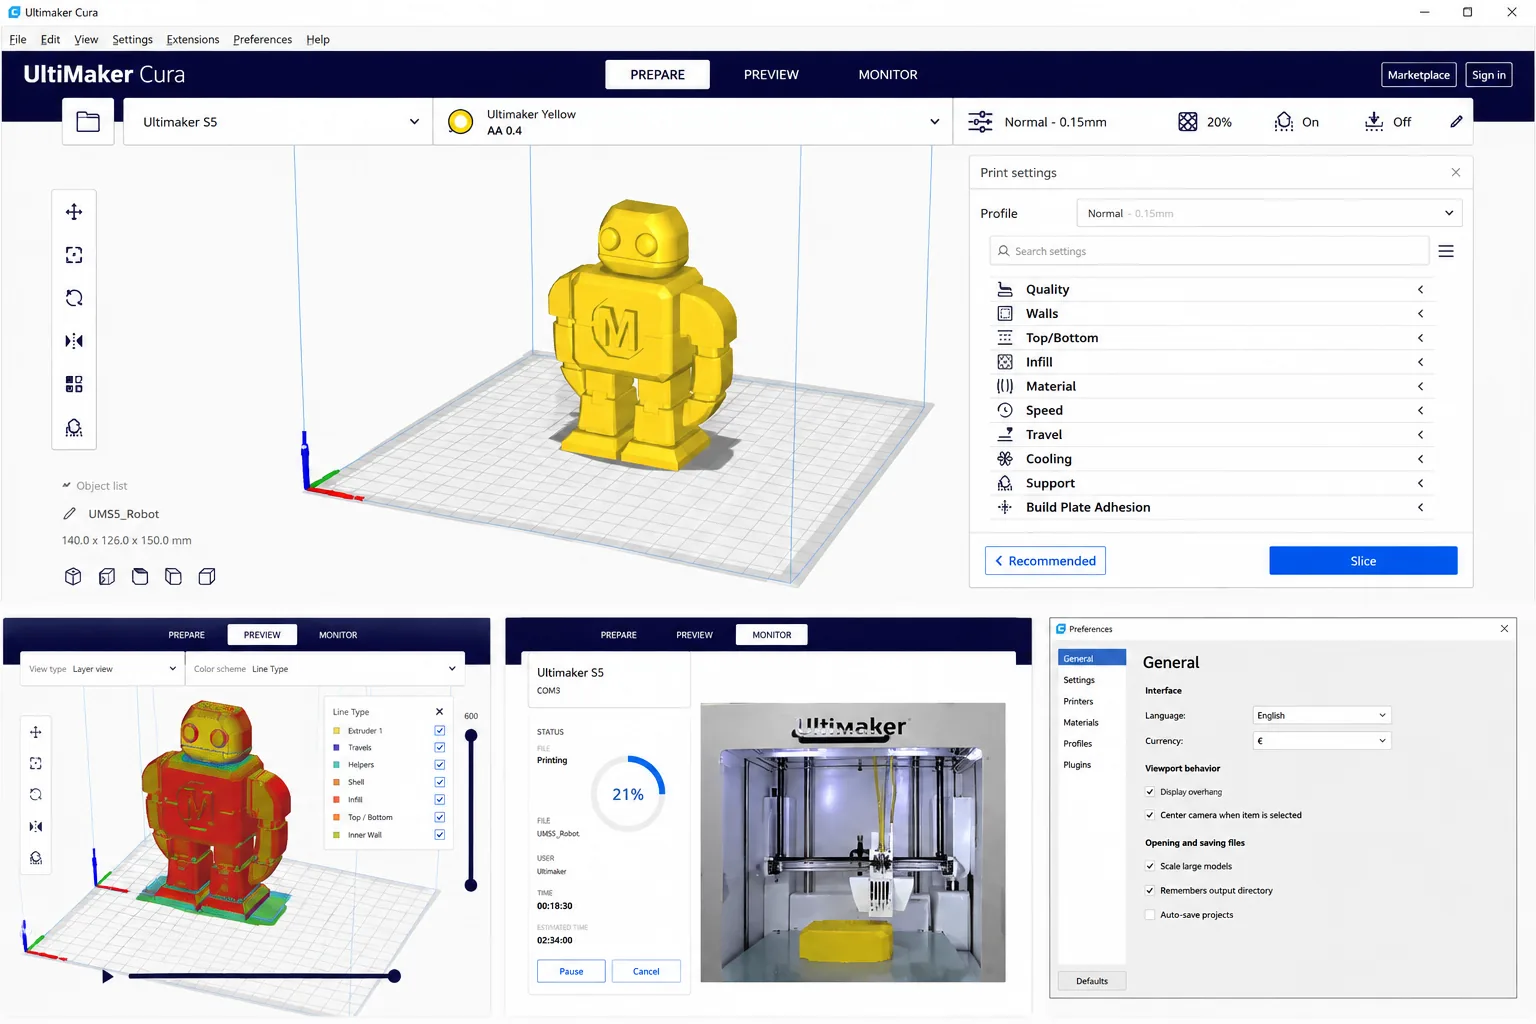Expand the Infill settings category

[1210, 362]
